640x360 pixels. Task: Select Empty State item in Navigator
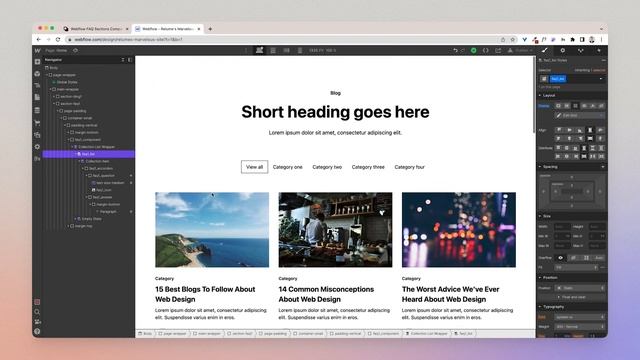click(x=91, y=219)
